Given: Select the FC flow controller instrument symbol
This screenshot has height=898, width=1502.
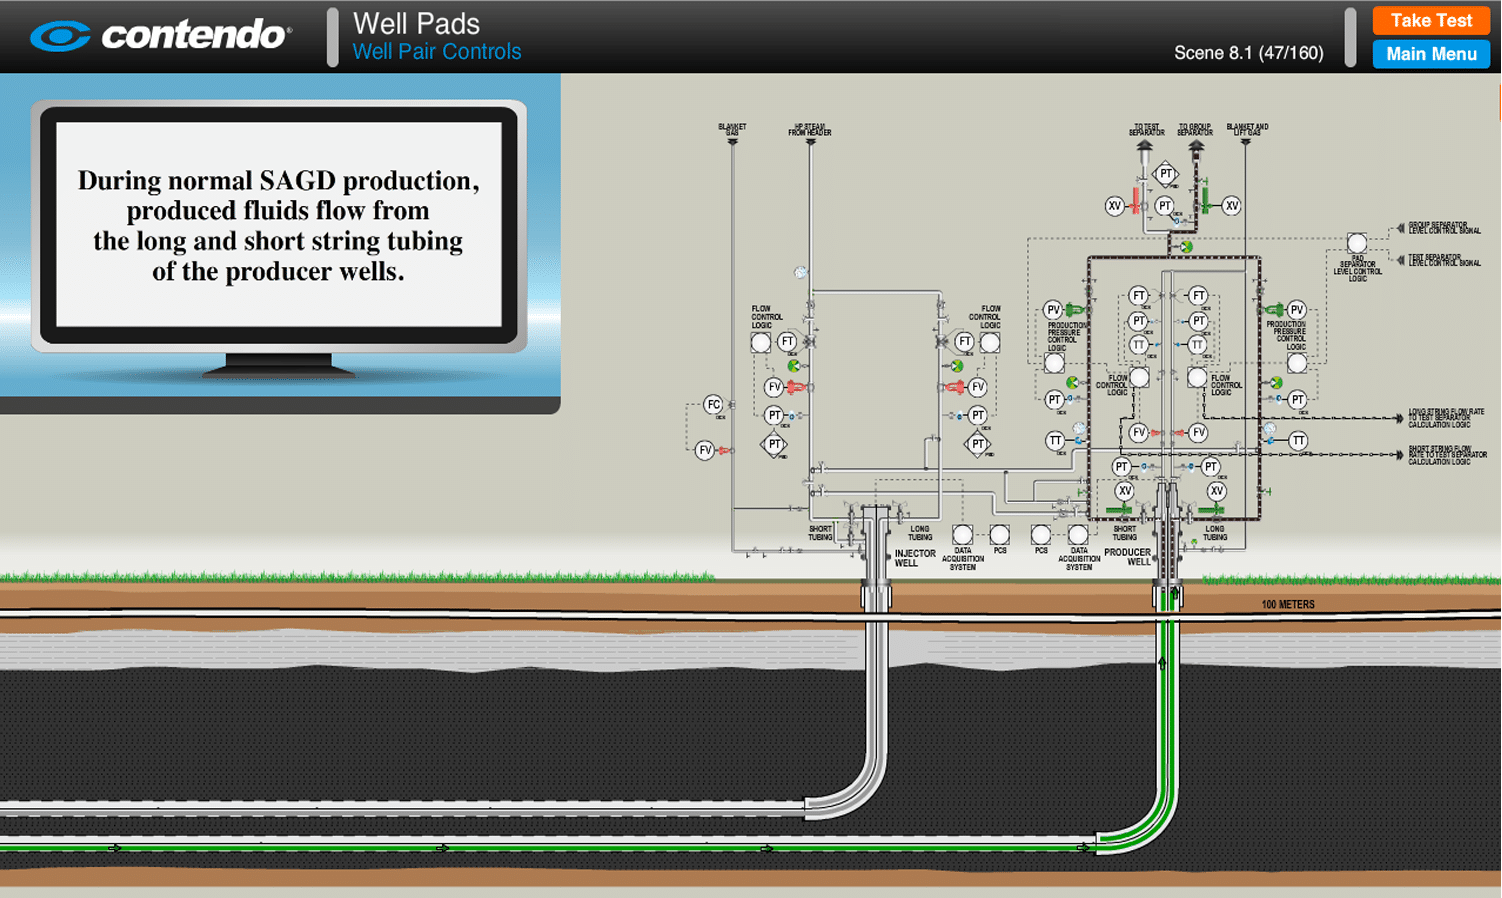Looking at the screenshot, I should (x=713, y=404).
